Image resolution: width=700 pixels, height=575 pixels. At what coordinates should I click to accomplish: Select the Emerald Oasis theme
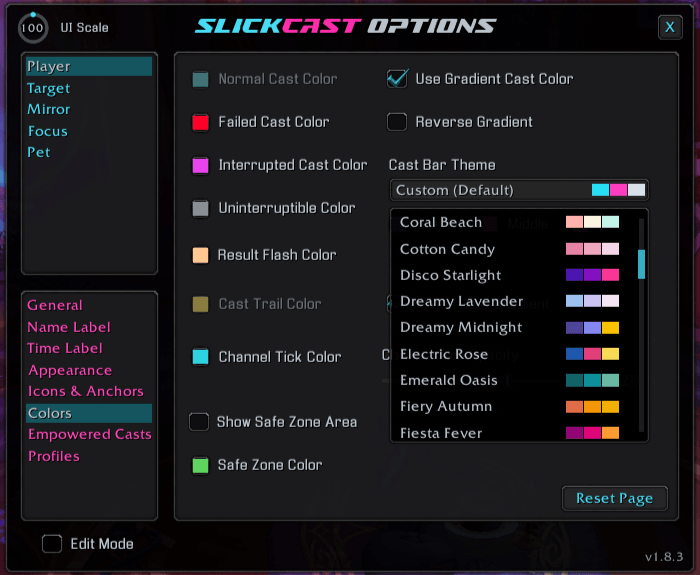coord(509,380)
